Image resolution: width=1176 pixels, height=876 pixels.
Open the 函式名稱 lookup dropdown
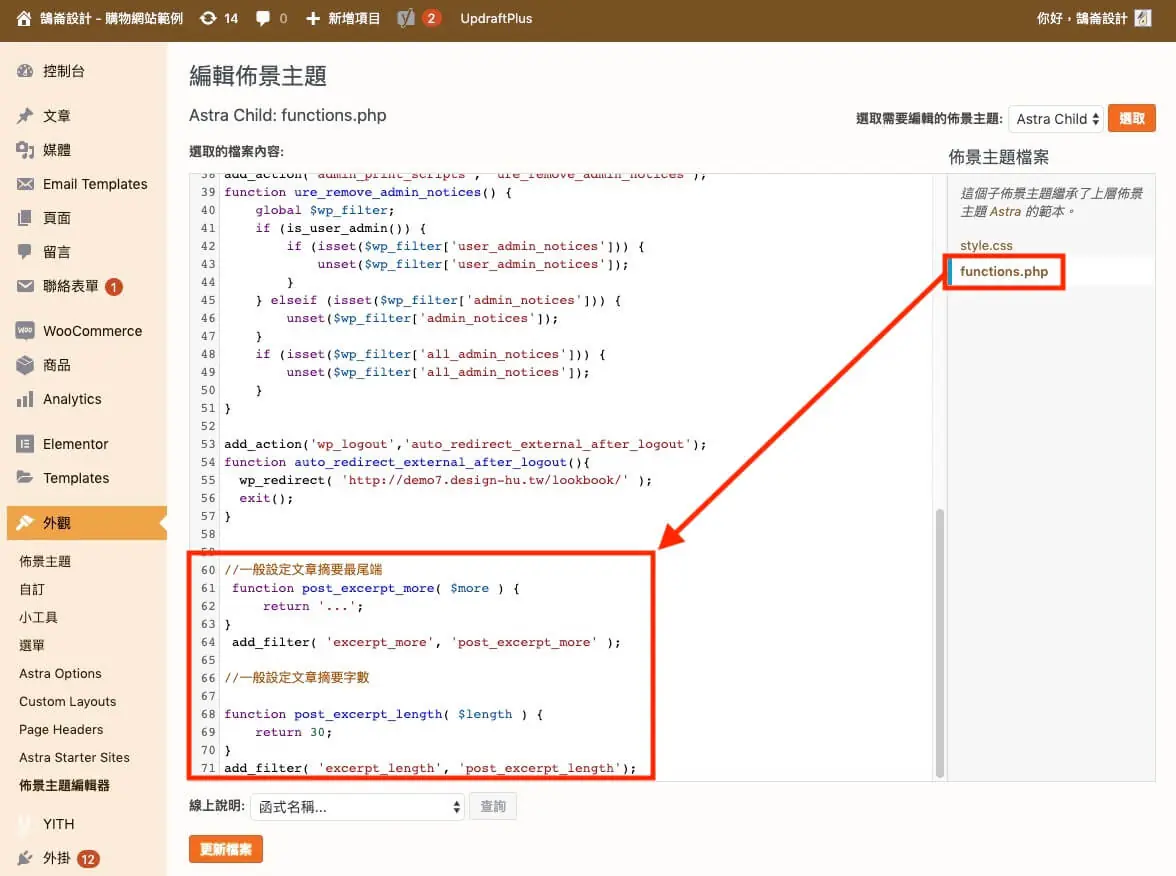pos(358,807)
